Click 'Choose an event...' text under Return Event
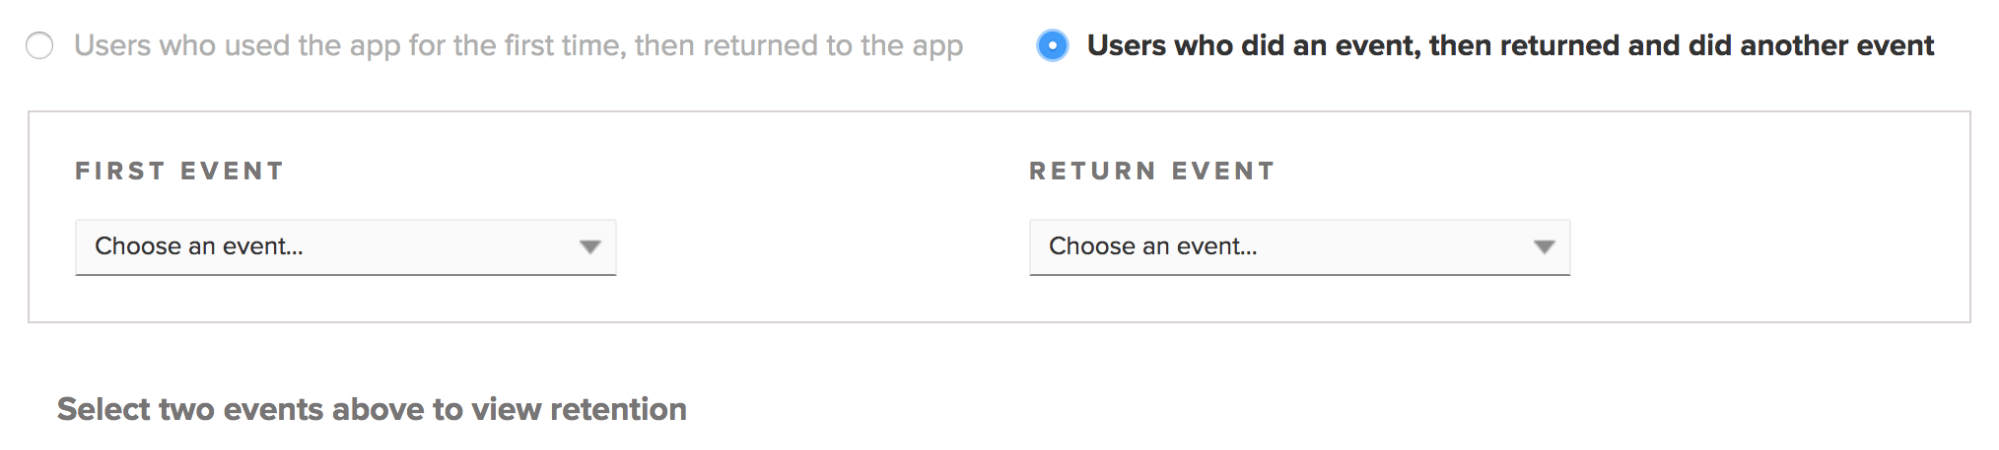1999x450 pixels. pyautogui.click(x=1153, y=247)
